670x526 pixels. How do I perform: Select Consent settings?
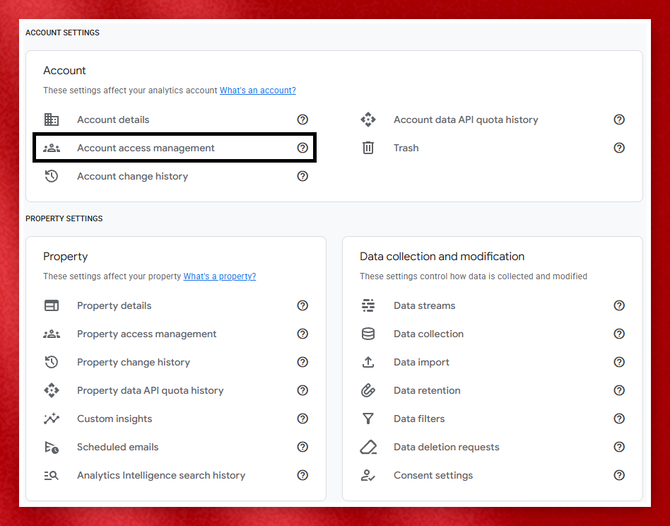[x=433, y=475]
